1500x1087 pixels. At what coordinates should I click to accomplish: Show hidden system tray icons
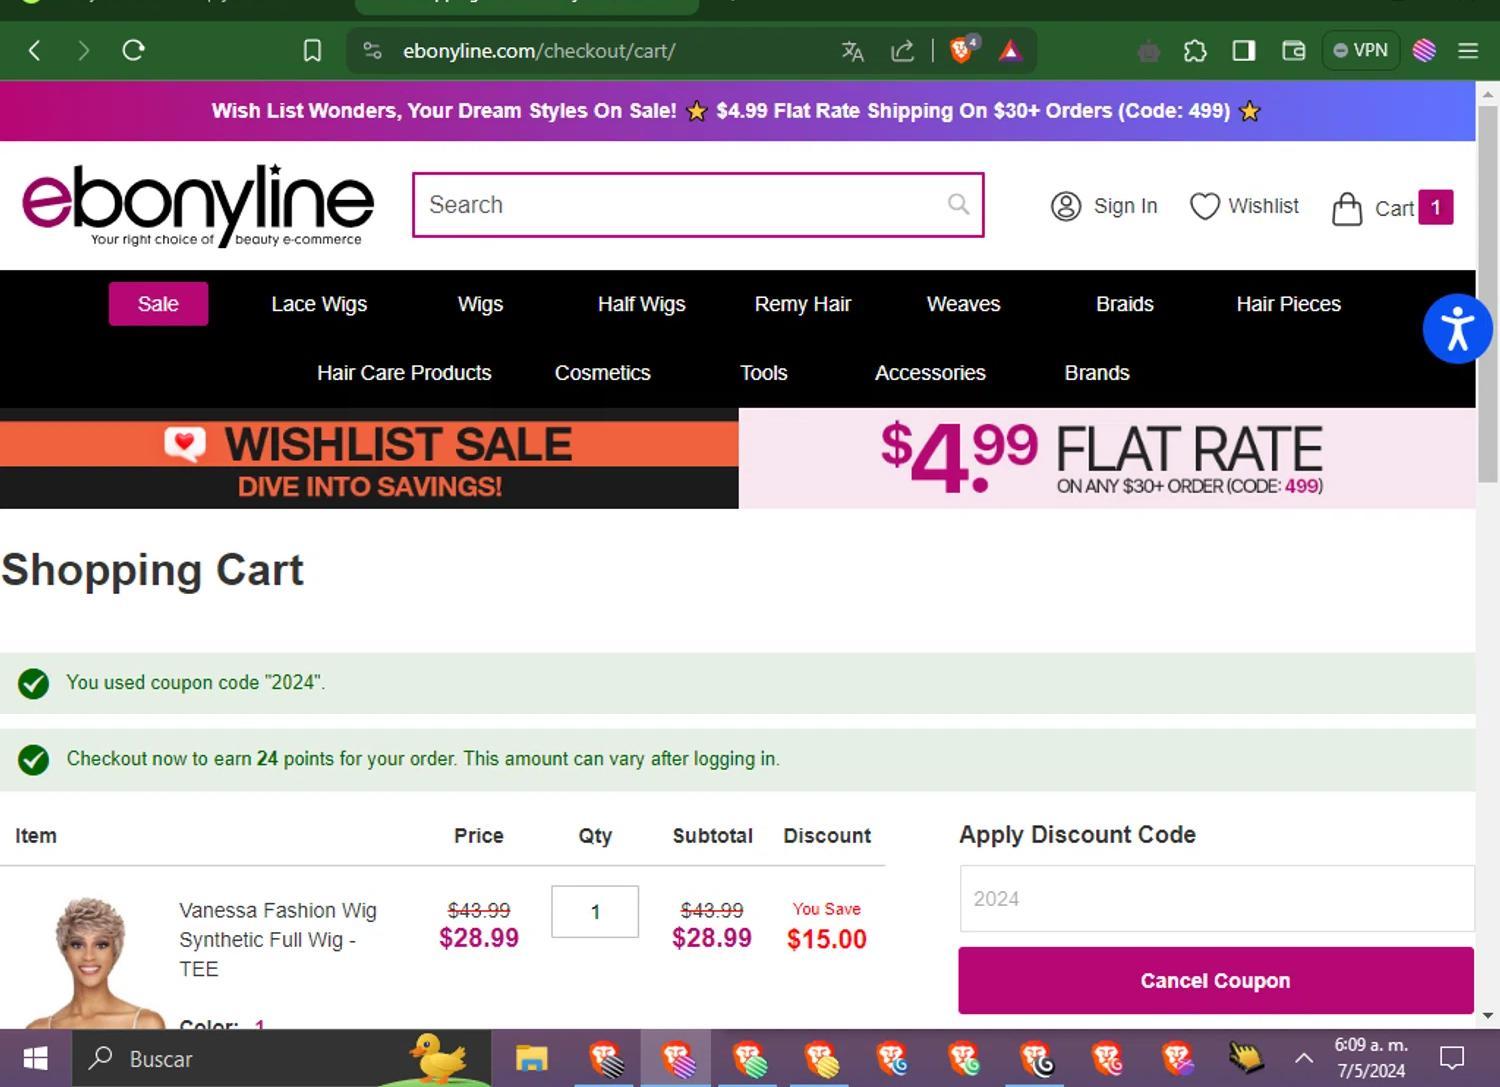coord(1304,1058)
